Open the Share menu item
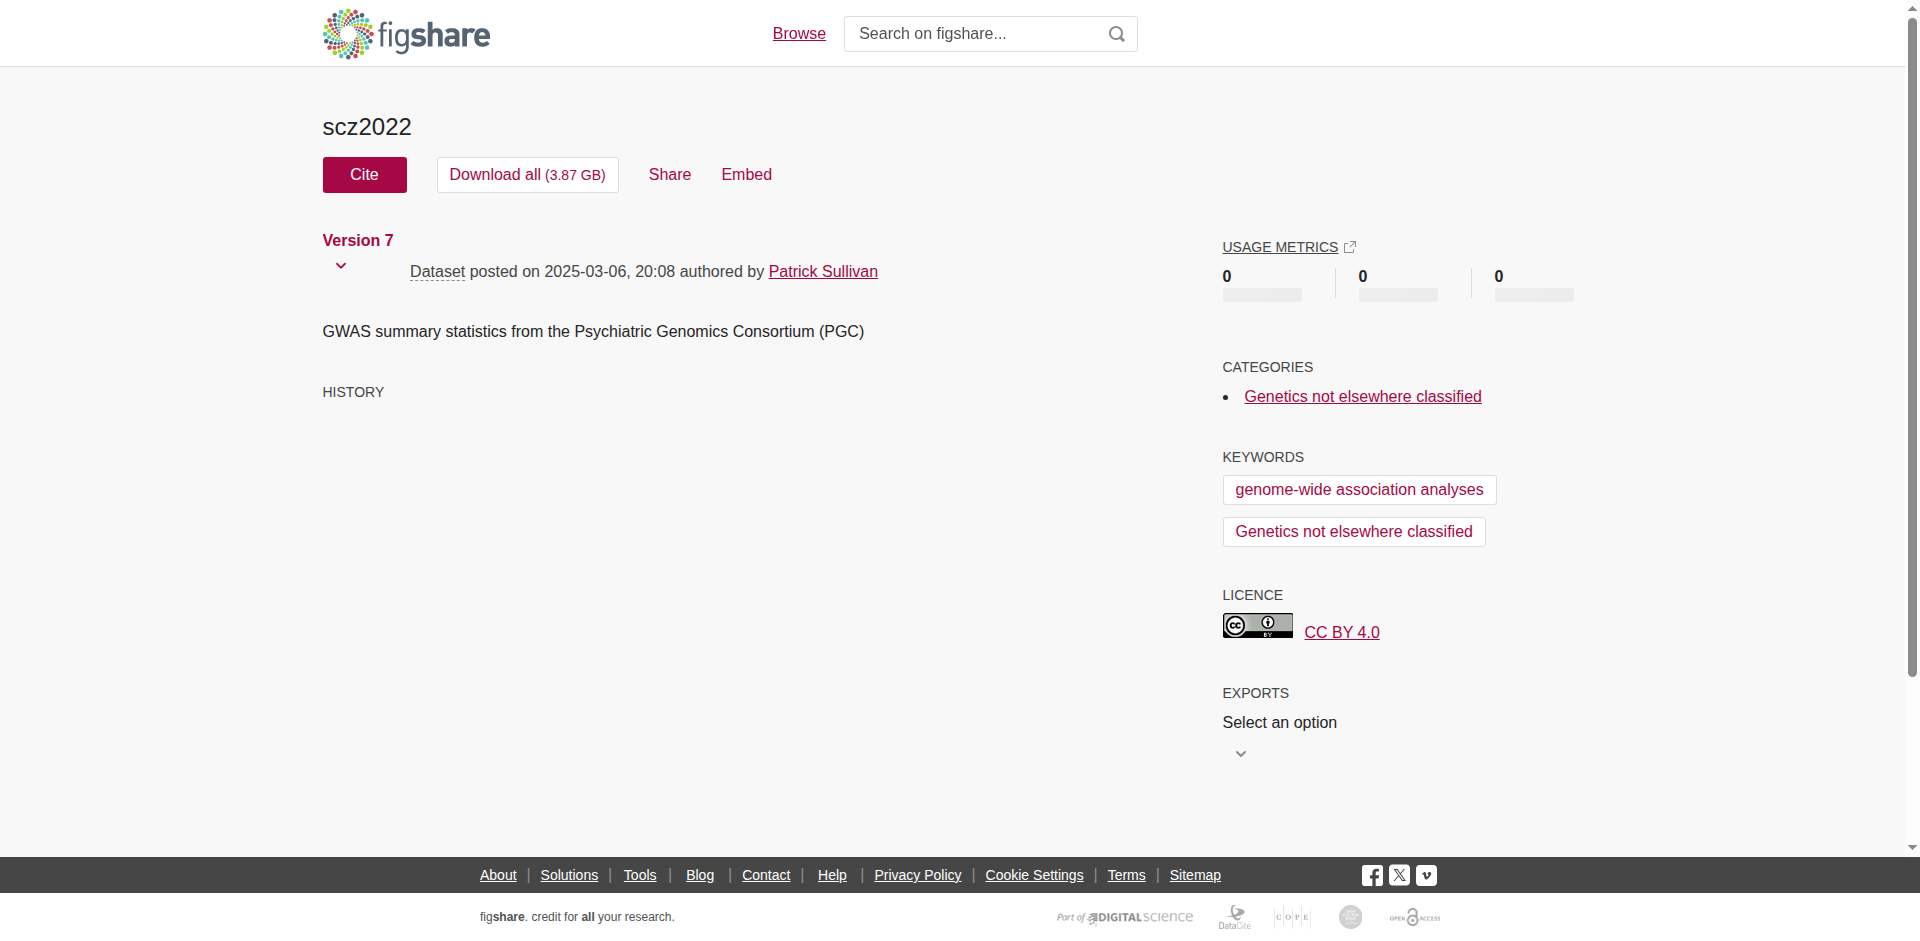 [x=670, y=175]
